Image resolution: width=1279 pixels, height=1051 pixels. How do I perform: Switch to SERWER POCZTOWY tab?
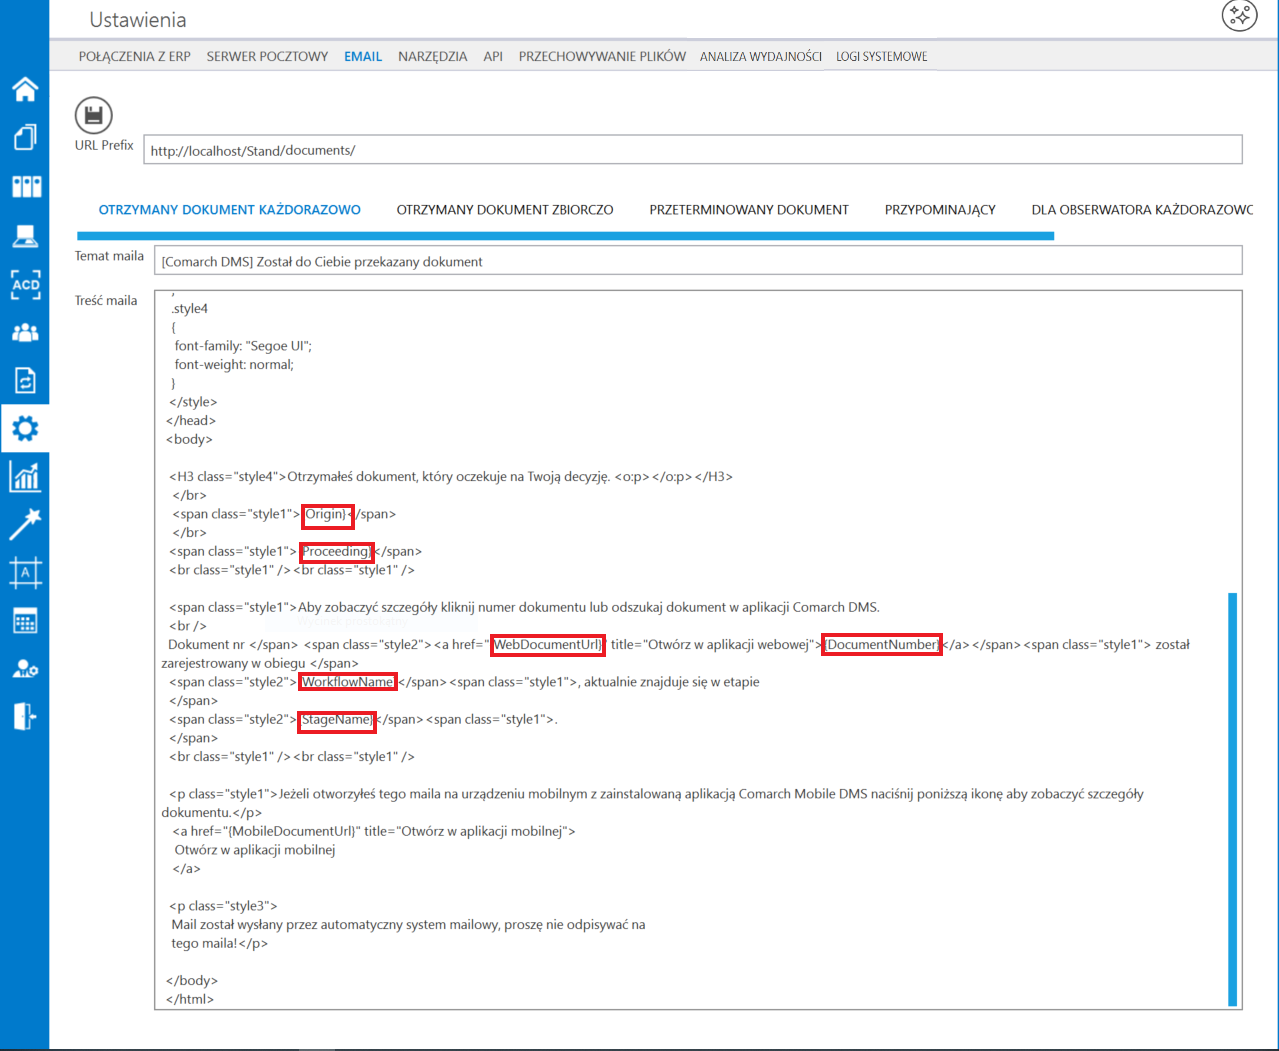[x=267, y=57]
